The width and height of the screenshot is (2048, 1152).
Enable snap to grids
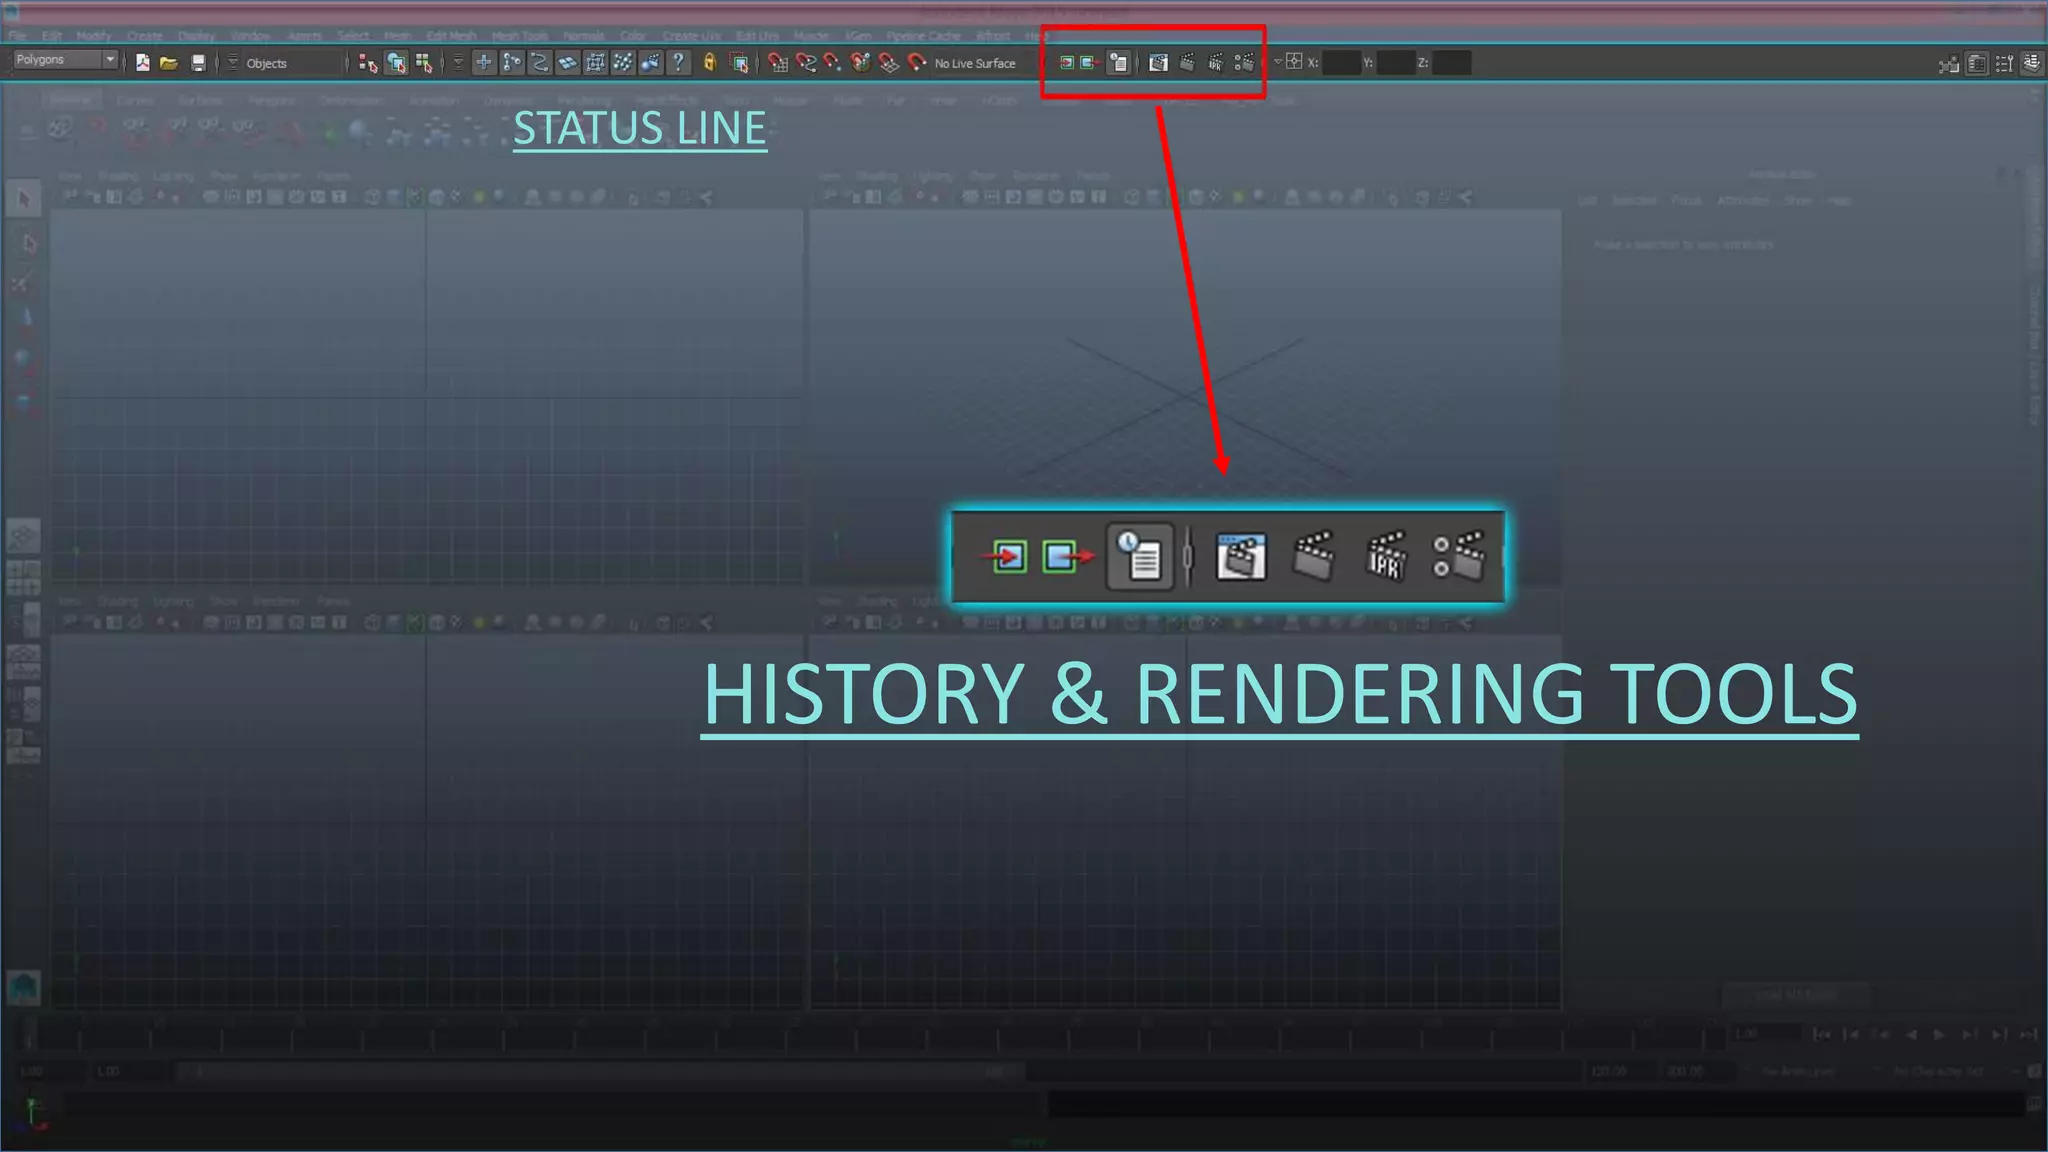click(778, 63)
